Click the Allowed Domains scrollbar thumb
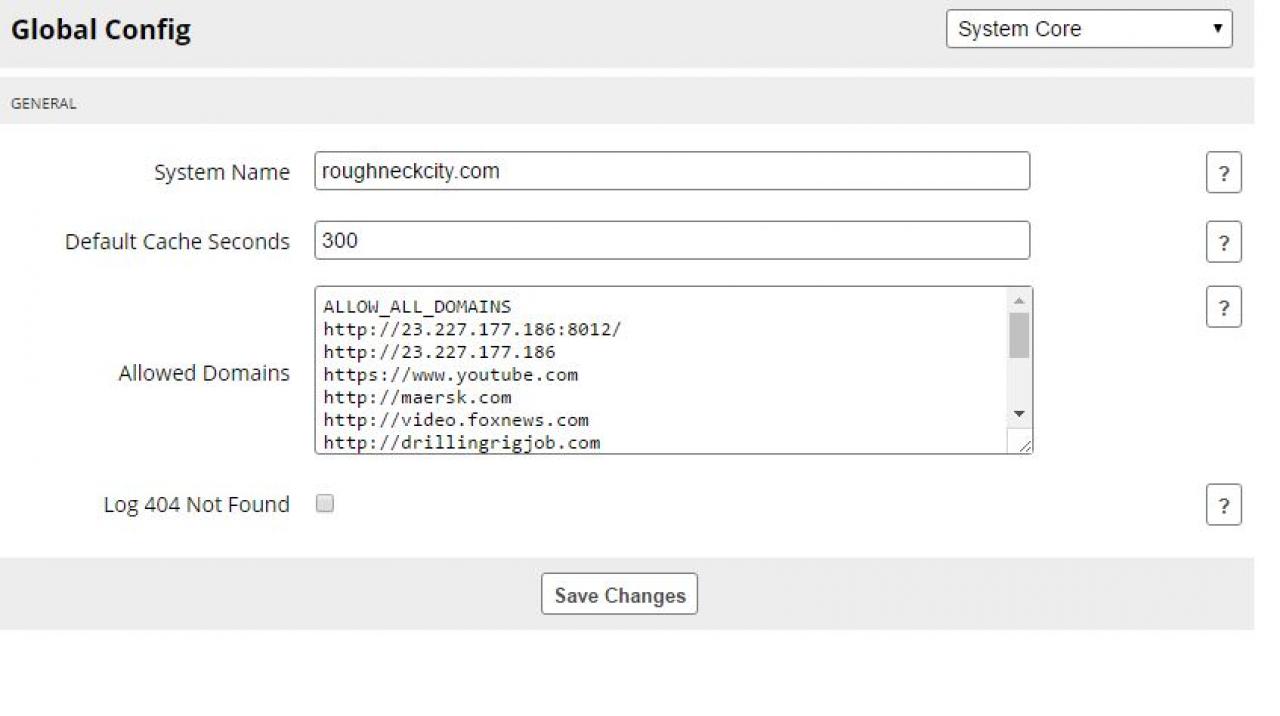This screenshot has width=1280, height=716. [x=1019, y=335]
